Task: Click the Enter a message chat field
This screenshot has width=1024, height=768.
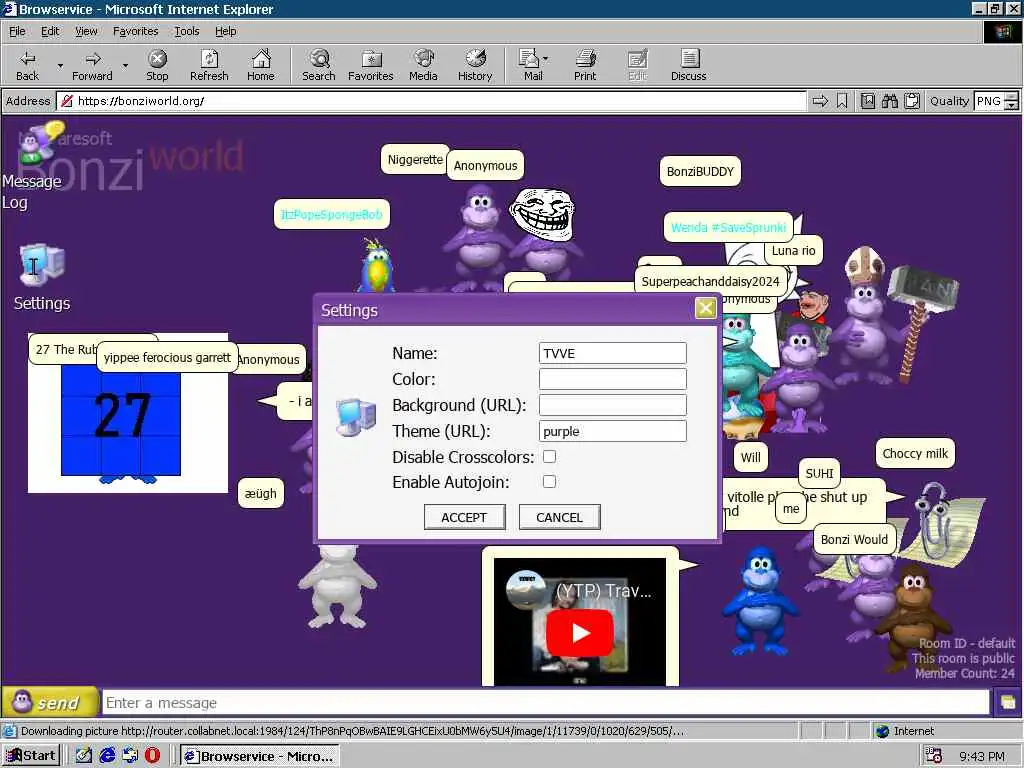Action: [x=546, y=703]
